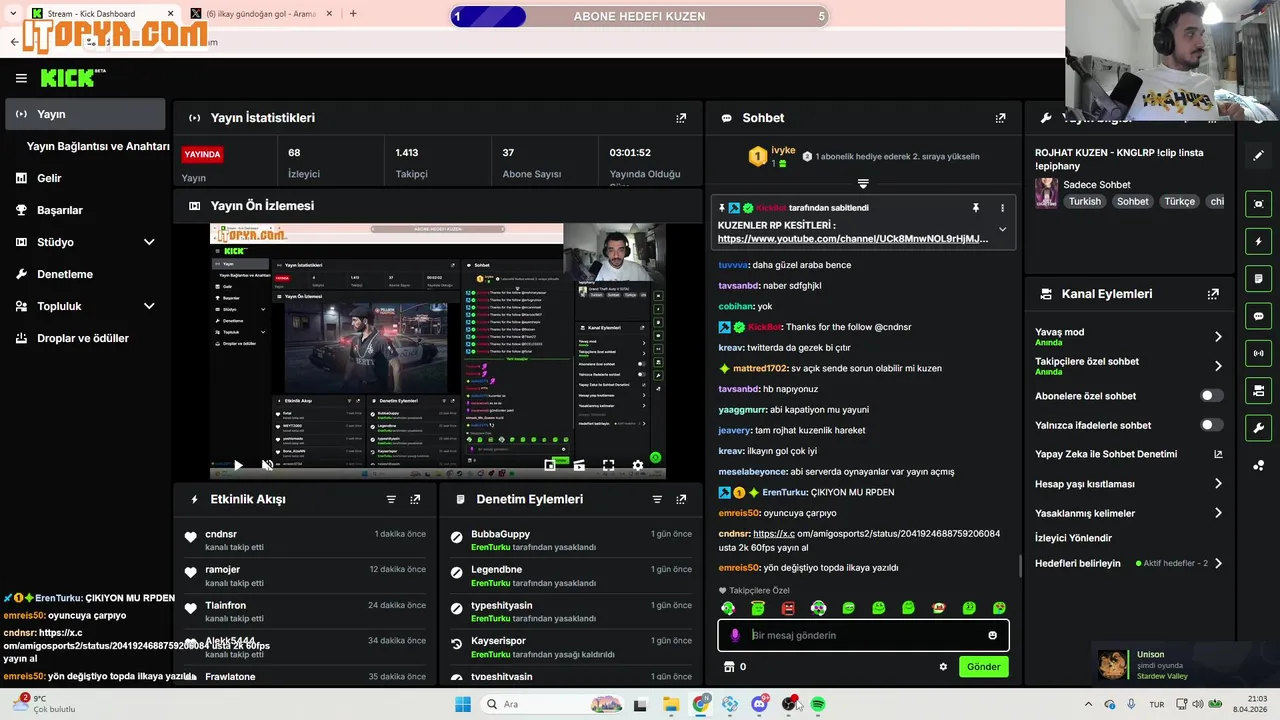Open Discord from the taskbar
Screen dimensions: 1280x720
point(759,704)
